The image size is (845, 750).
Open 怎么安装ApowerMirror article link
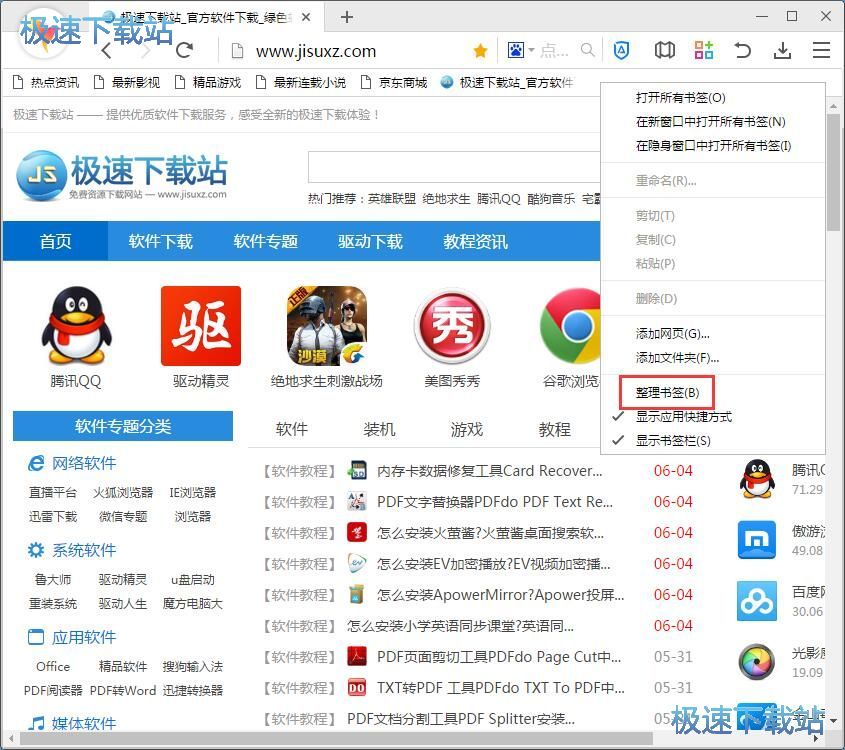(500, 595)
